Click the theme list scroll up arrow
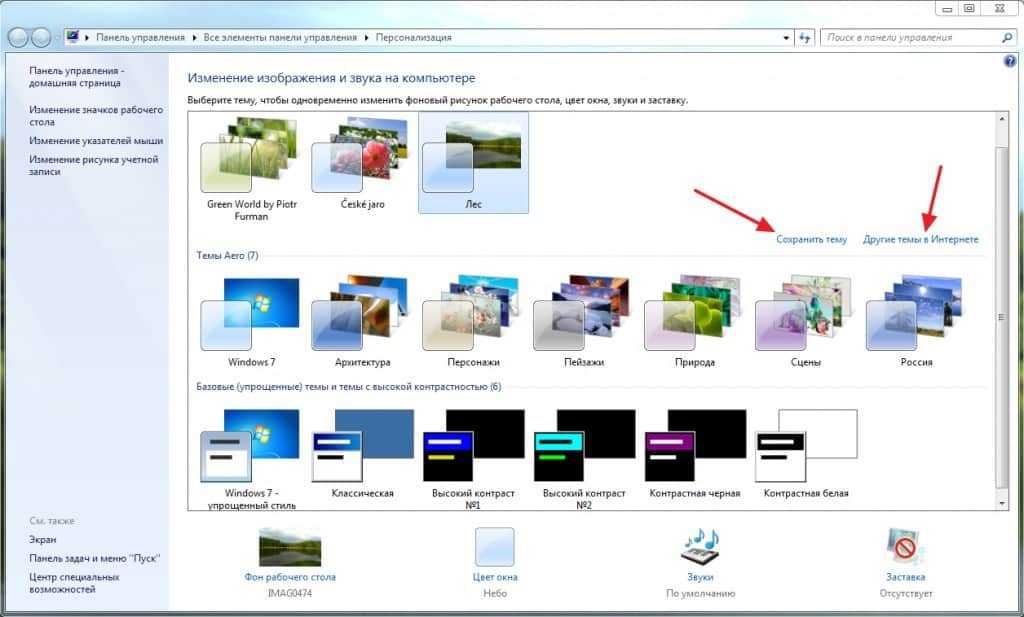 1002,119
